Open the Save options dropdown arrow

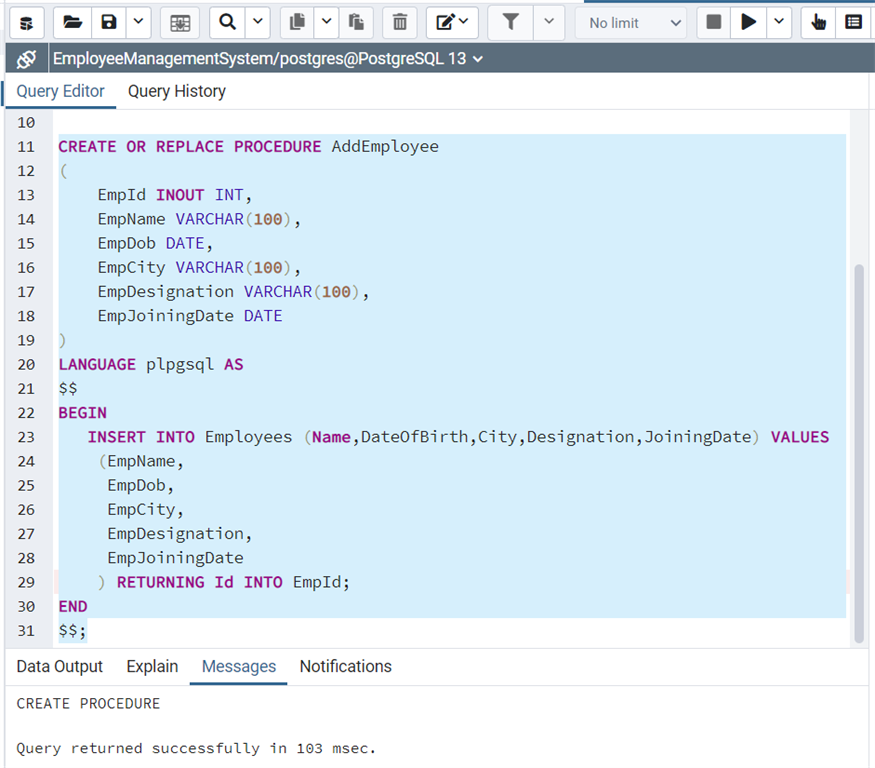(138, 22)
